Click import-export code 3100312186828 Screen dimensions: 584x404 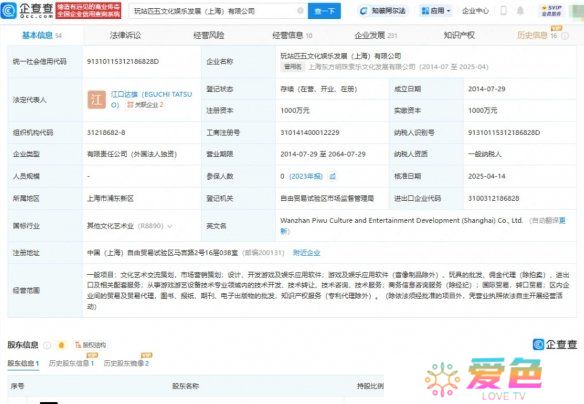point(493,198)
